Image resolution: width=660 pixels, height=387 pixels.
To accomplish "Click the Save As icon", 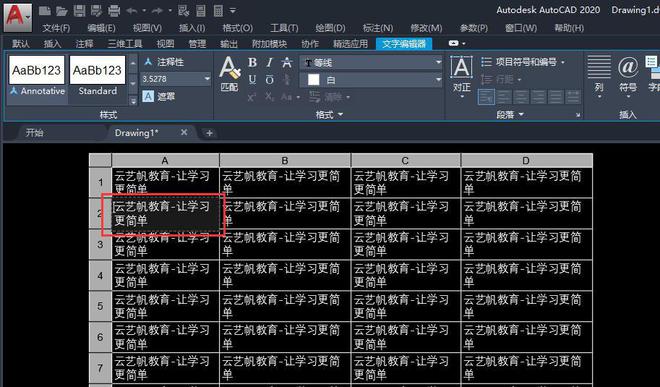I will [x=96, y=11].
